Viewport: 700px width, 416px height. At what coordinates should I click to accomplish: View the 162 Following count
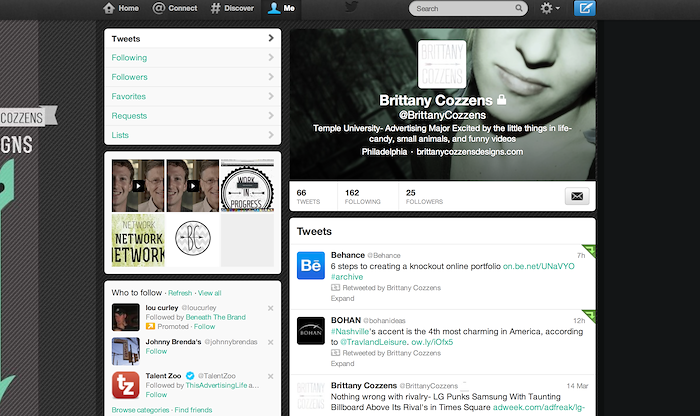click(362, 196)
